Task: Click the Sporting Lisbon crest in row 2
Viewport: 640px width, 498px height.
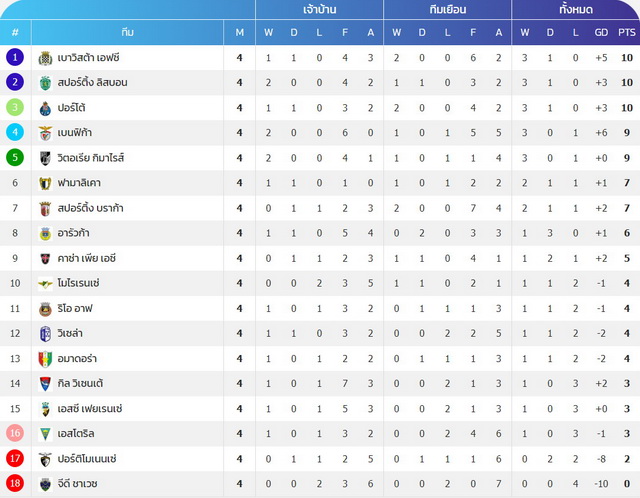Action: [45, 83]
